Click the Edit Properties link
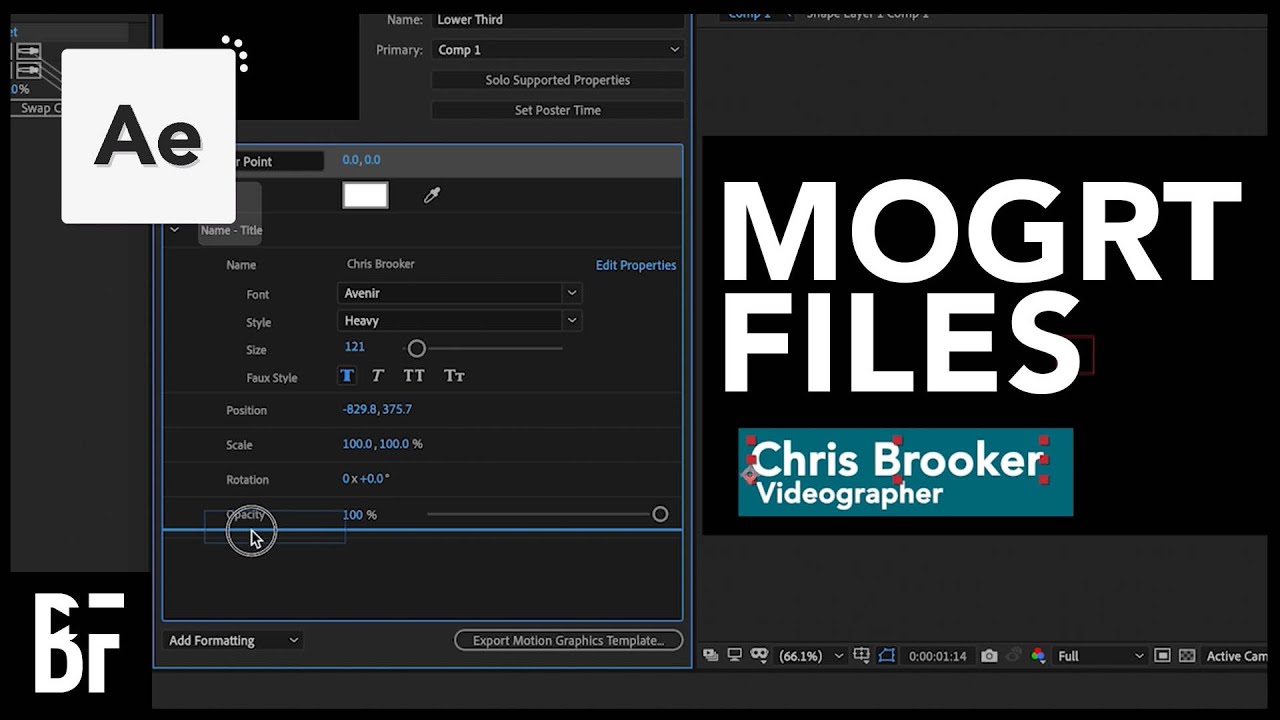This screenshot has height=720, width=1280. (x=636, y=265)
